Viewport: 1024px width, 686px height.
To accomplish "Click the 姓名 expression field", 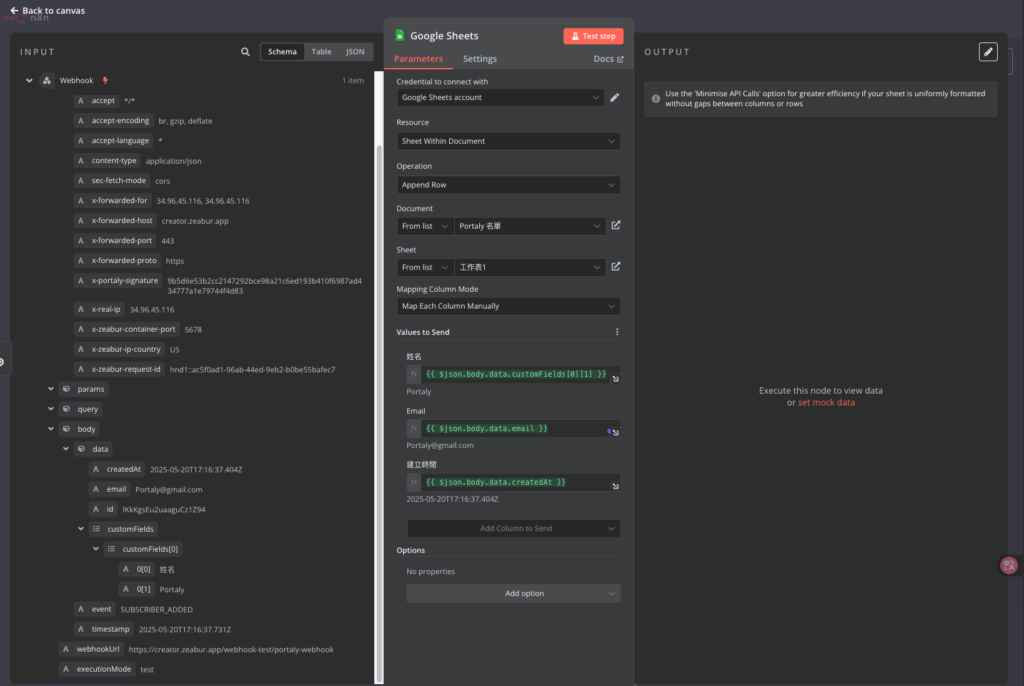I will pos(516,374).
